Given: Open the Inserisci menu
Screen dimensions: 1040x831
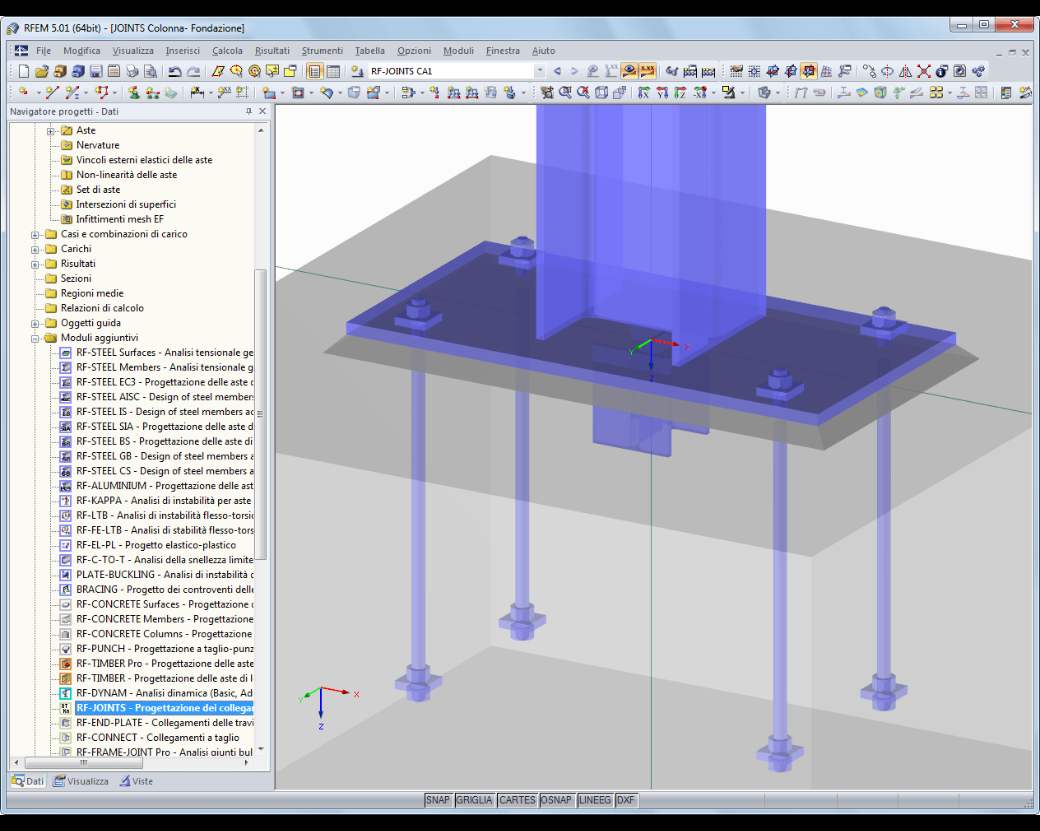Looking at the screenshot, I should tap(182, 50).
